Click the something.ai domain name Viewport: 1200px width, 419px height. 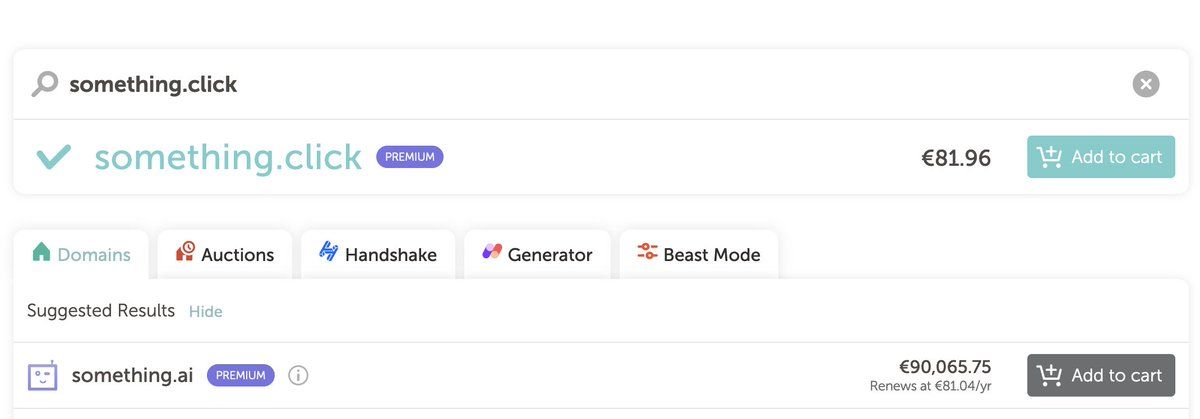[130, 376]
